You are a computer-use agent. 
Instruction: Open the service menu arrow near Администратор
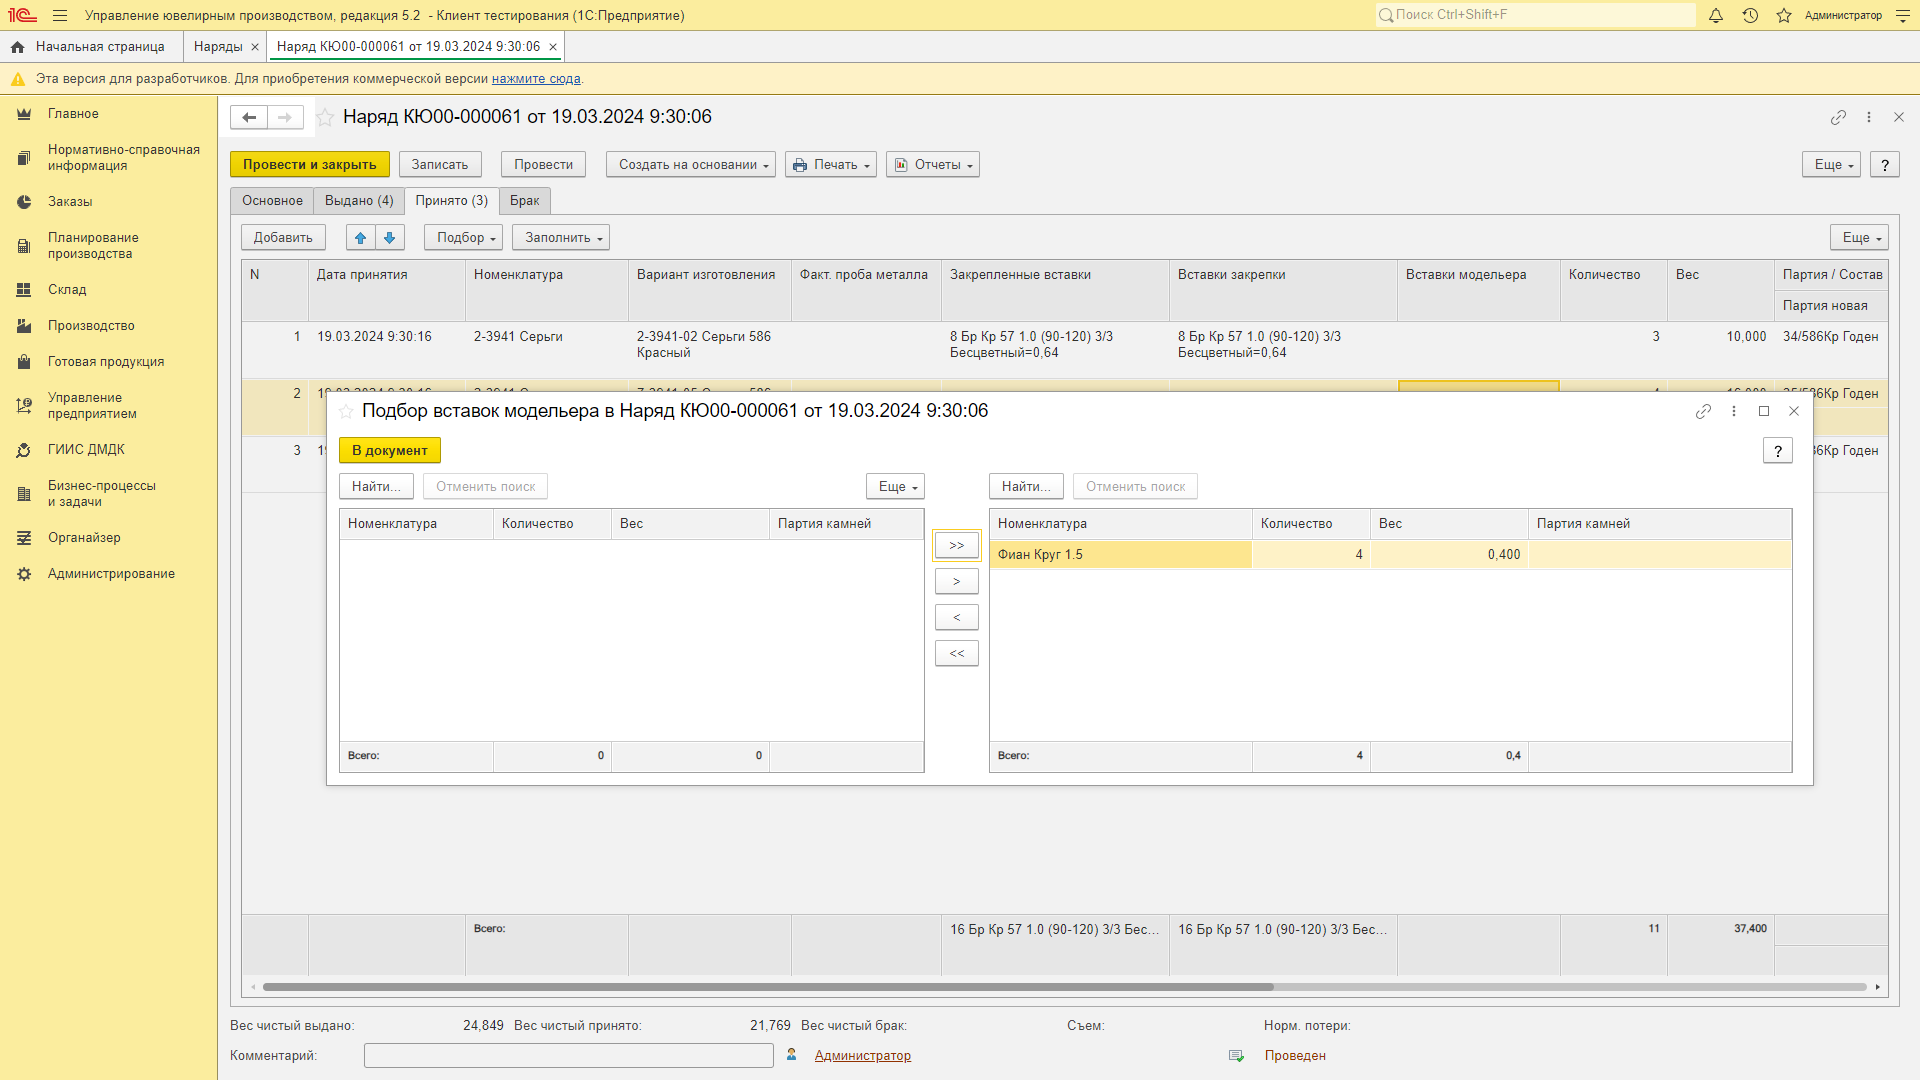click(1902, 16)
